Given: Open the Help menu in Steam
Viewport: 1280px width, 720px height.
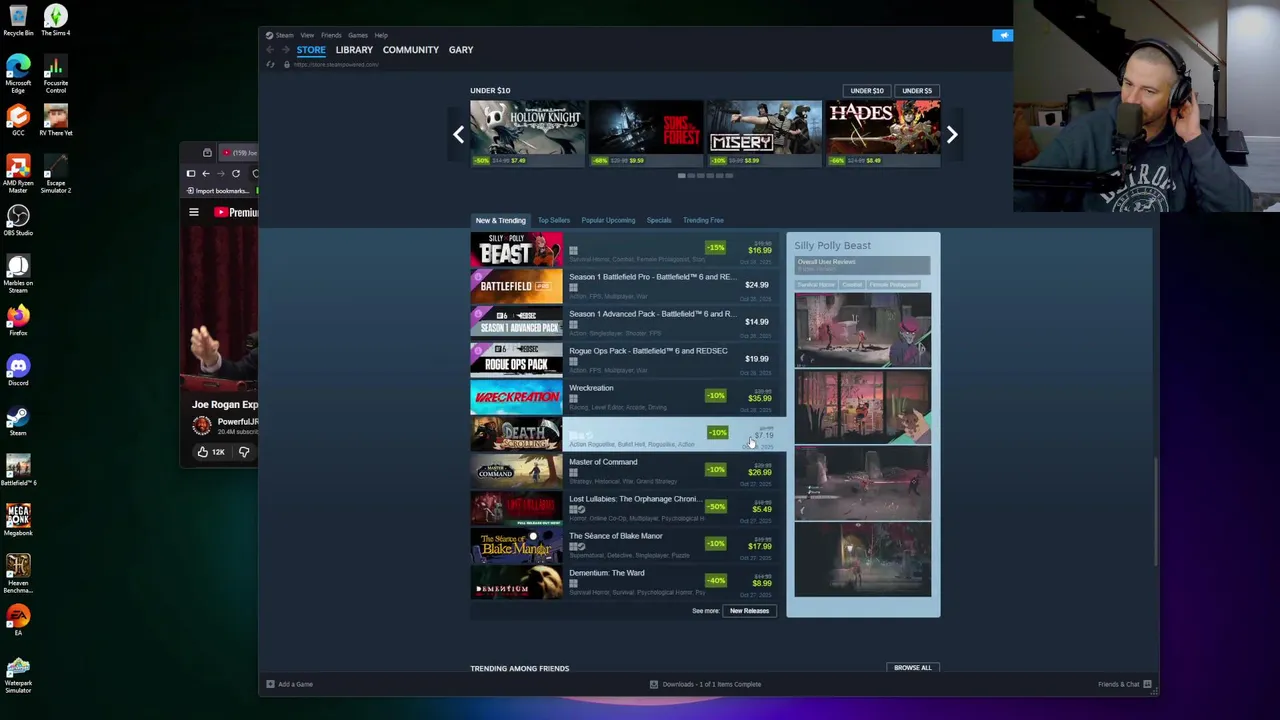Looking at the screenshot, I should point(381,35).
